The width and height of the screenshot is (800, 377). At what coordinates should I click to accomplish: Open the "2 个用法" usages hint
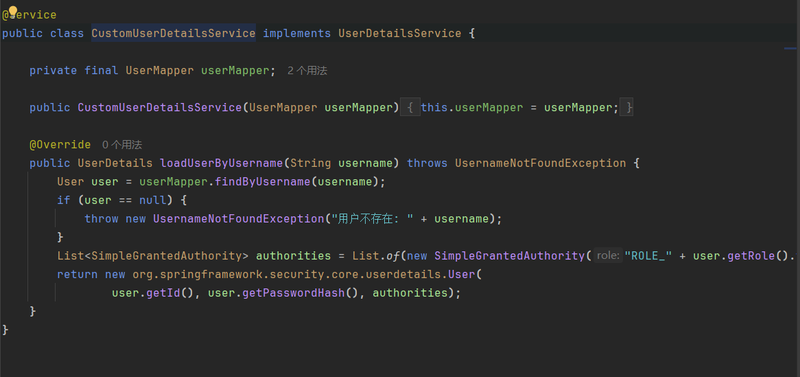[307, 71]
